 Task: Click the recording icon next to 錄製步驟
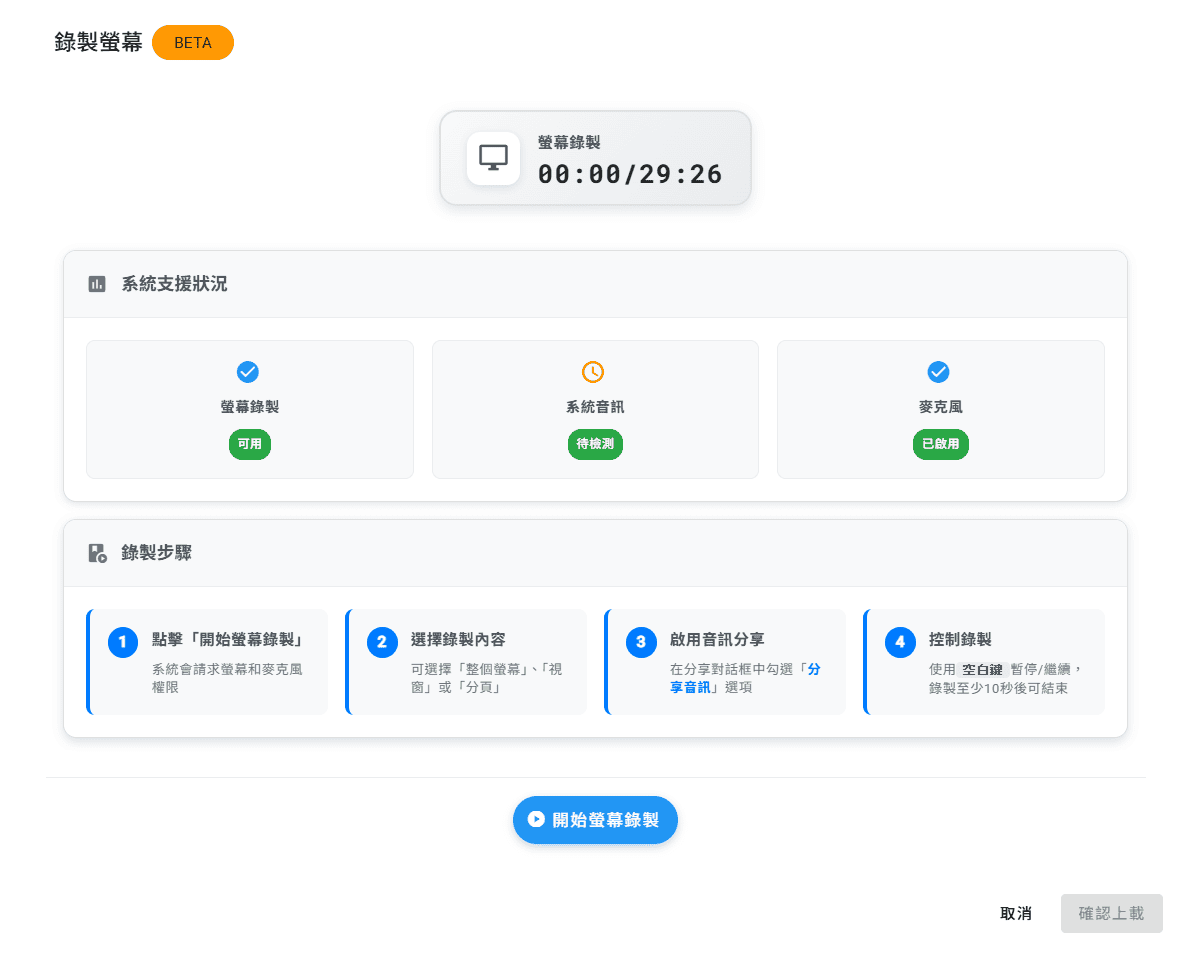click(x=97, y=553)
